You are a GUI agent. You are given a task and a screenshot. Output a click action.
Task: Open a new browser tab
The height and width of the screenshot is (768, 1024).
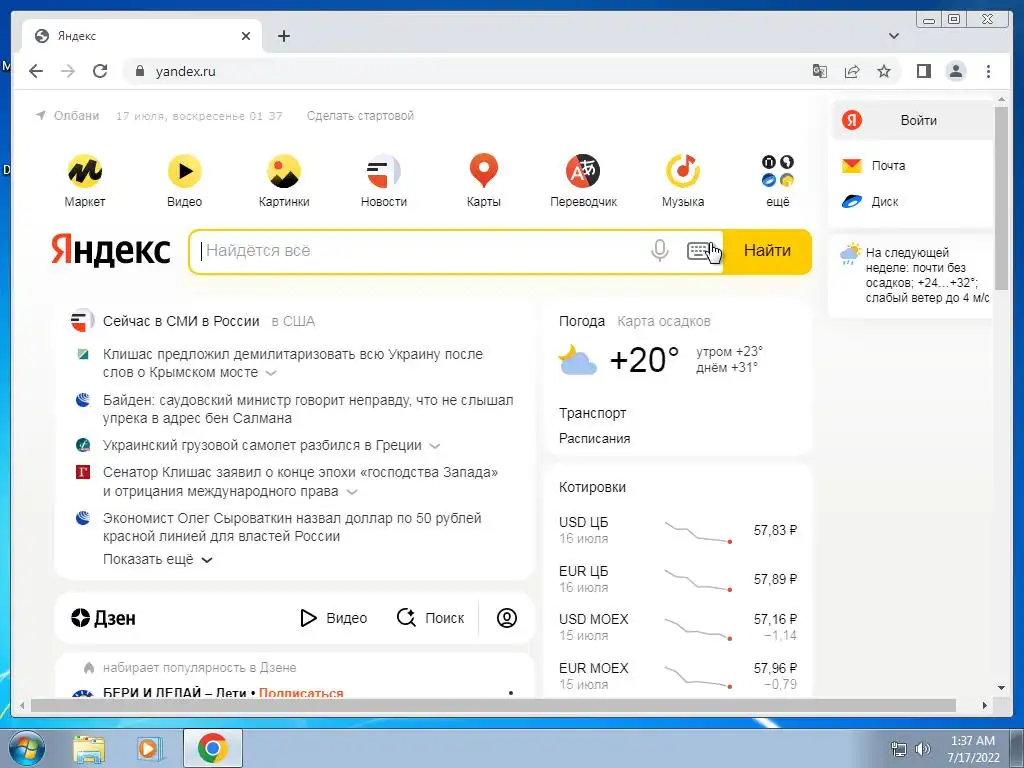[x=283, y=36]
